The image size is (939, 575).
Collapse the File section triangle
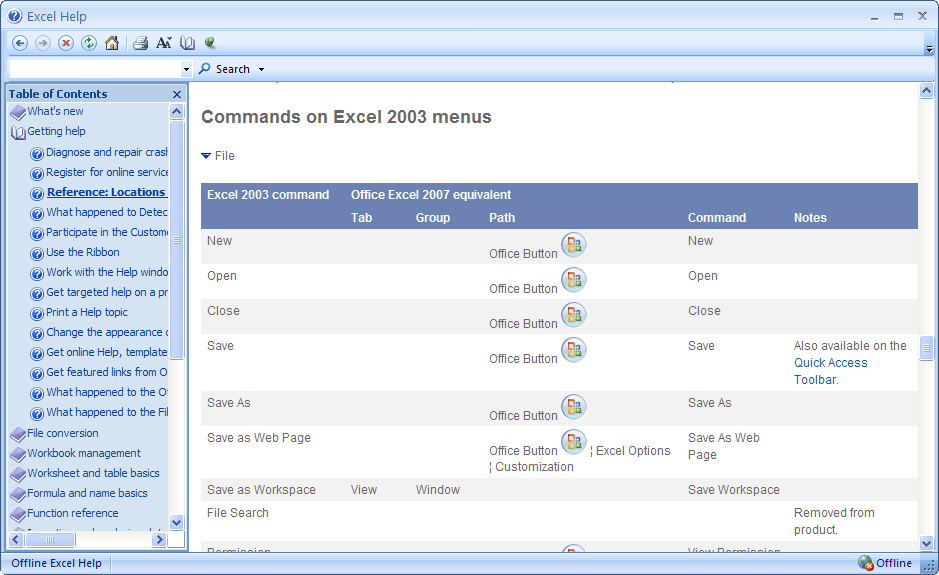pyautogui.click(x=206, y=156)
